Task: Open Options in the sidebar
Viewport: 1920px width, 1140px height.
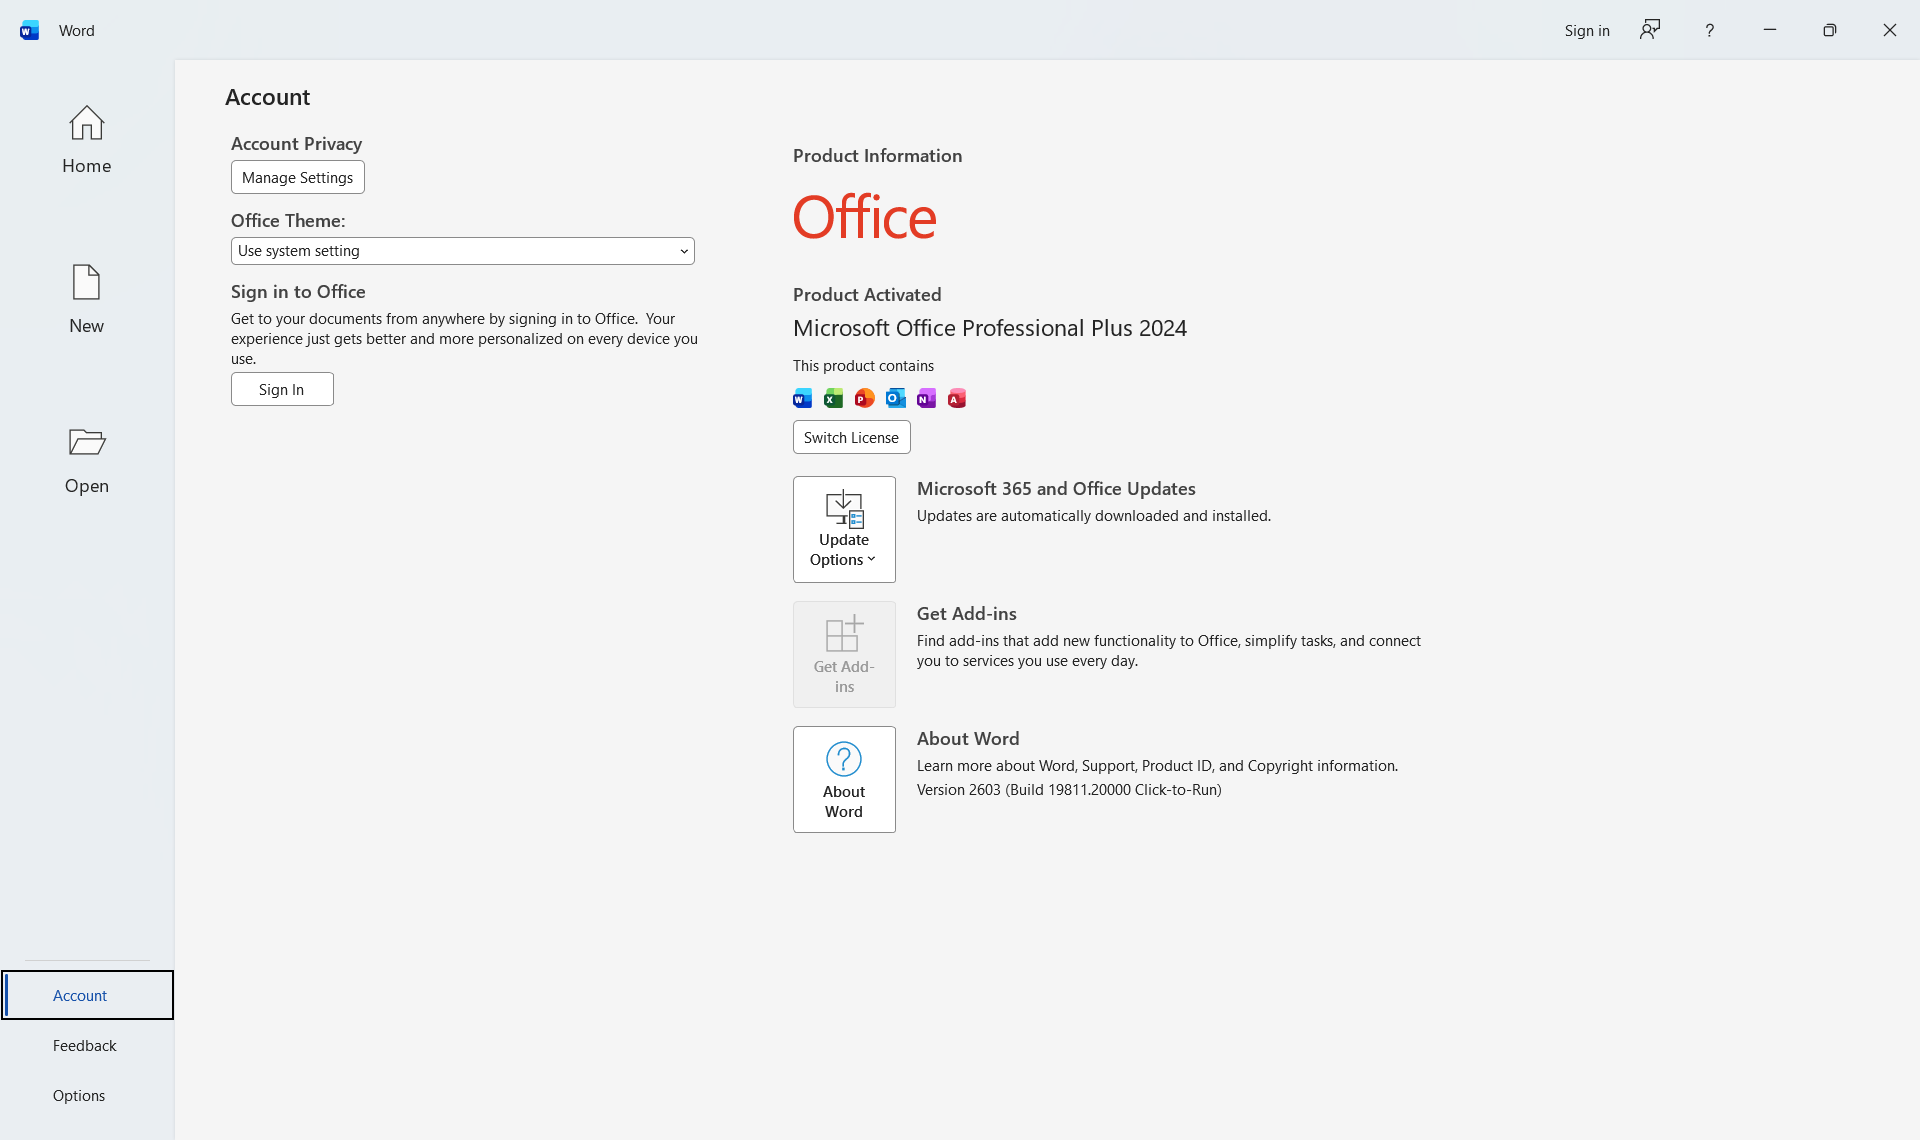Action: [79, 1095]
